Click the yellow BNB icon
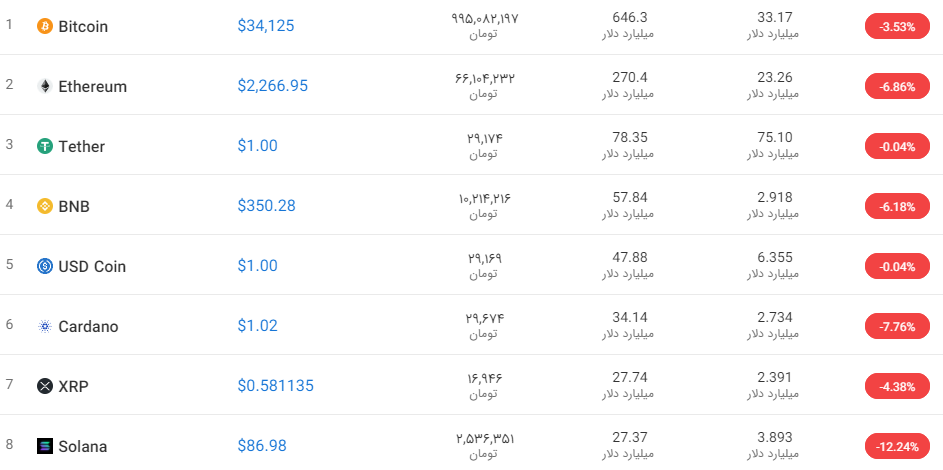The image size is (943, 470). coord(45,206)
